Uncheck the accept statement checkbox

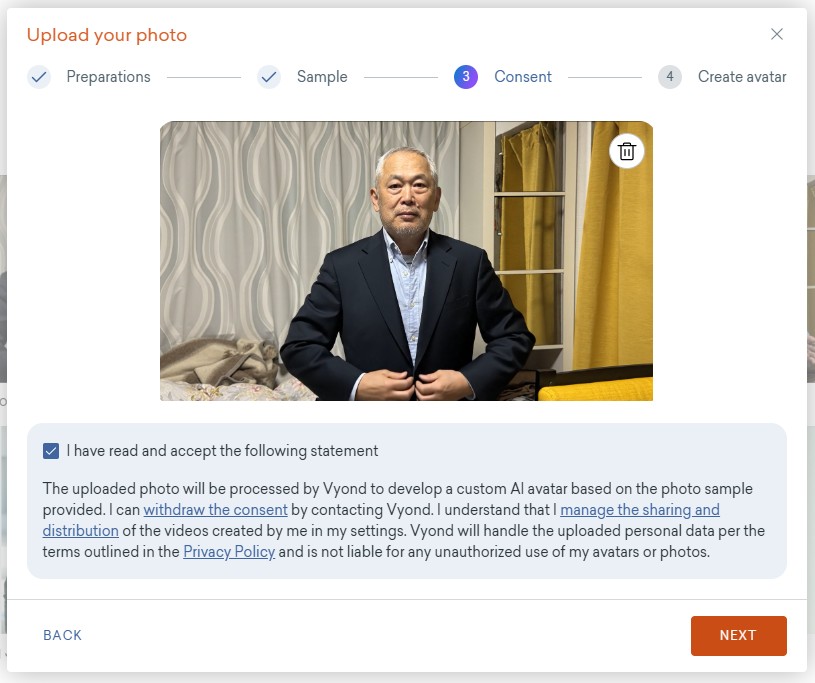coord(51,451)
